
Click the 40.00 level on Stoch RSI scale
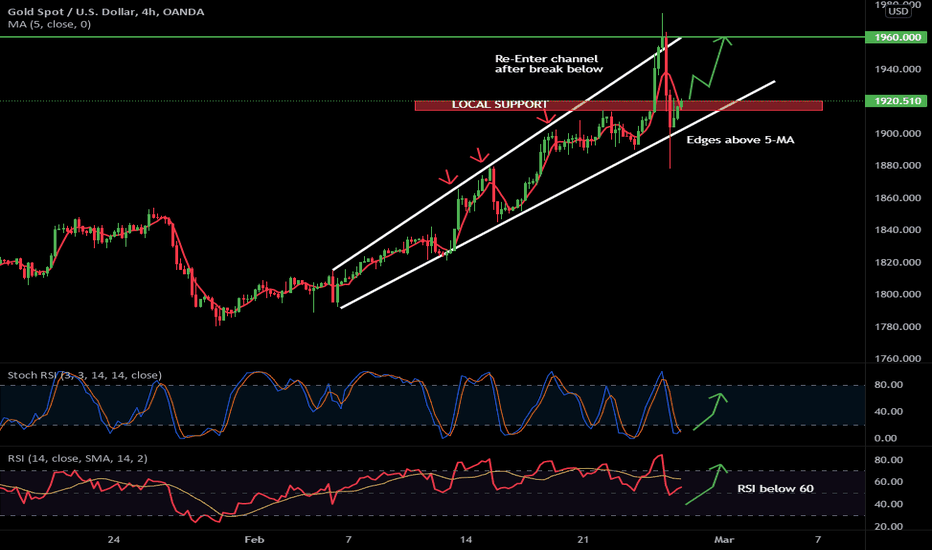coord(889,411)
